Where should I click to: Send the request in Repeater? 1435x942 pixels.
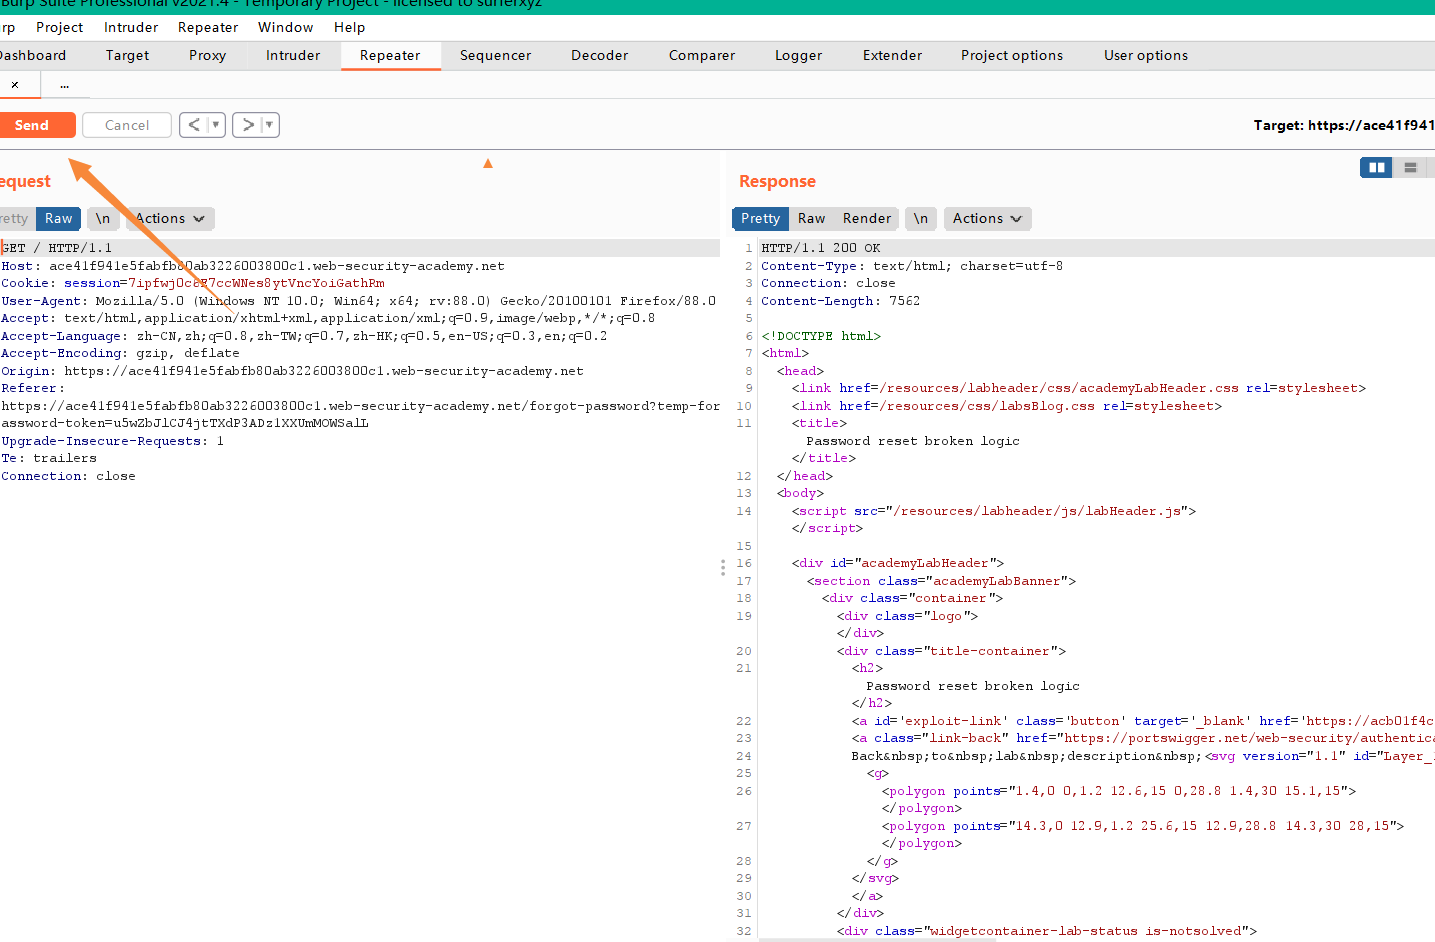click(x=36, y=125)
